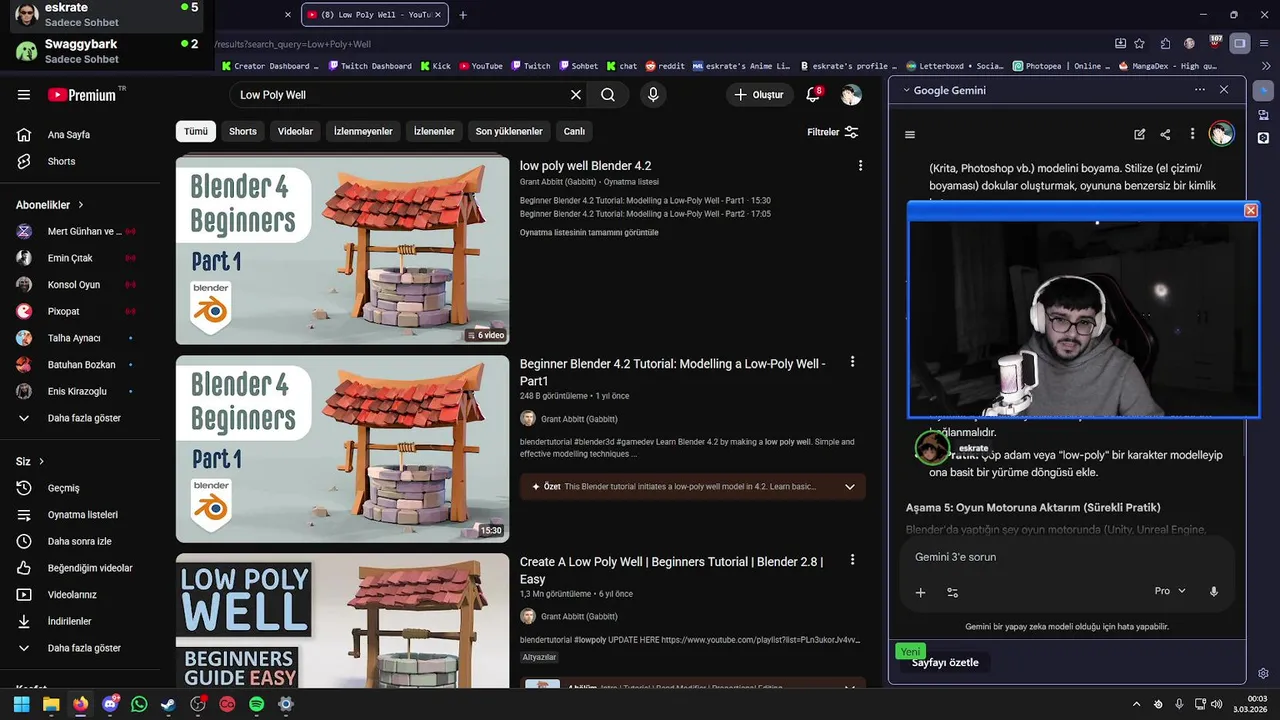The image size is (1280, 720).
Task: Open Beğendiğim videolar in sidebar
Action: [x=89, y=568]
